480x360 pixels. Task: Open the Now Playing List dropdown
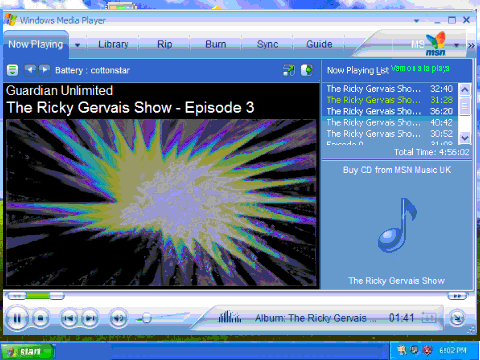tap(358, 70)
